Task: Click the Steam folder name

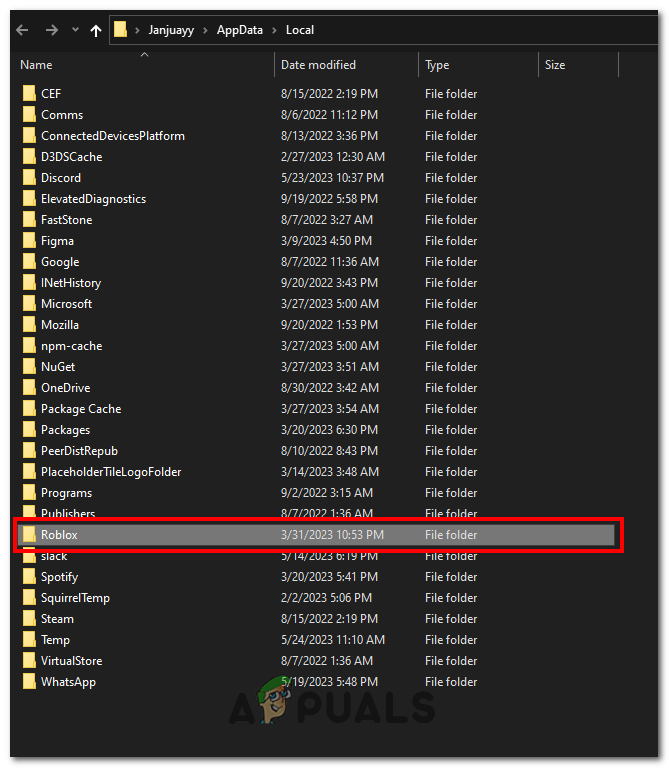Action: 57,619
